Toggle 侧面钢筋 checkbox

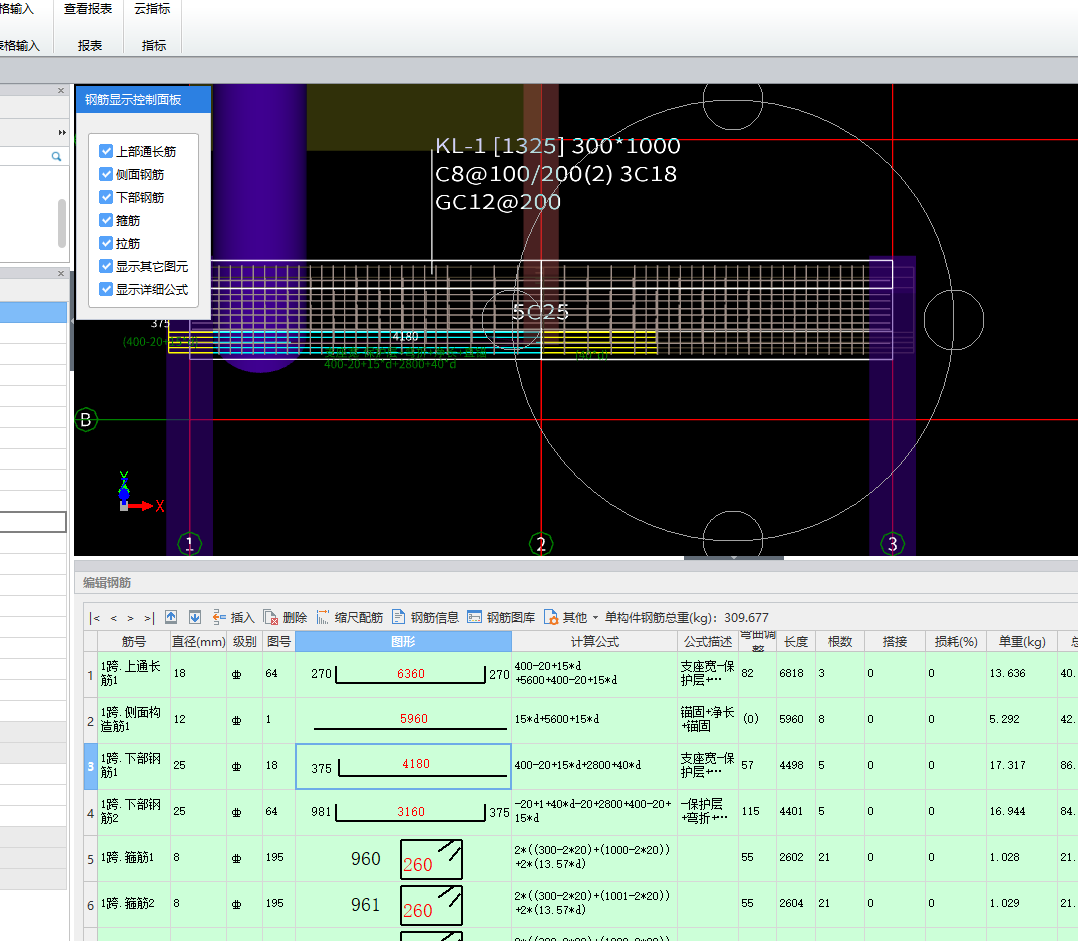coord(106,174)
